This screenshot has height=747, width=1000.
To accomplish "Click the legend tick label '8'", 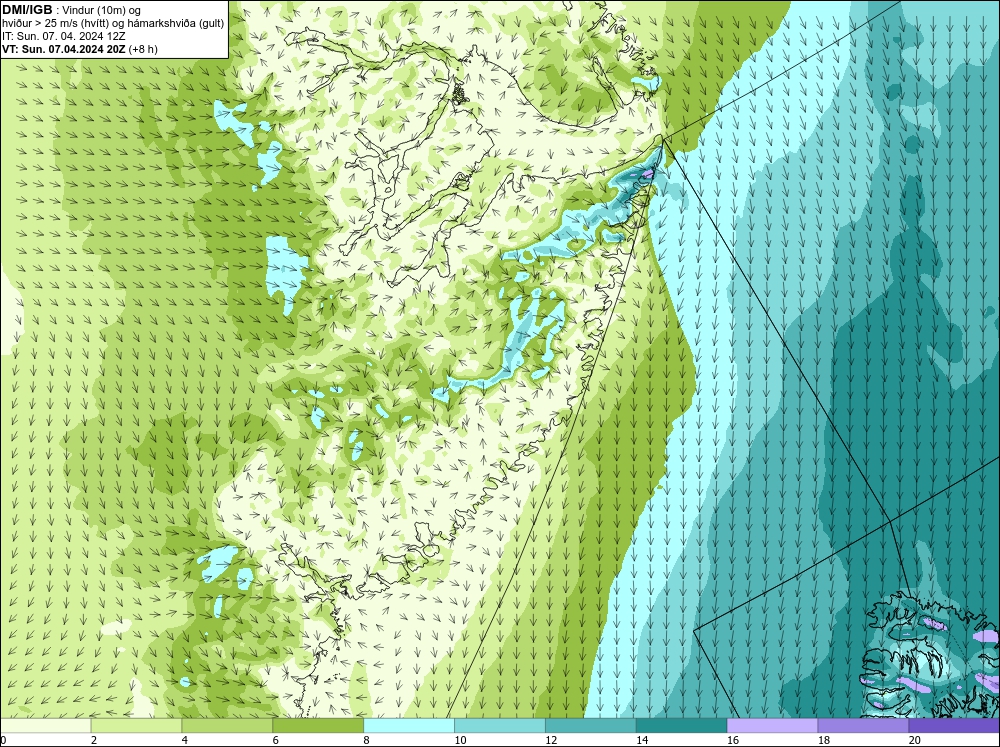I will [367, 740].
